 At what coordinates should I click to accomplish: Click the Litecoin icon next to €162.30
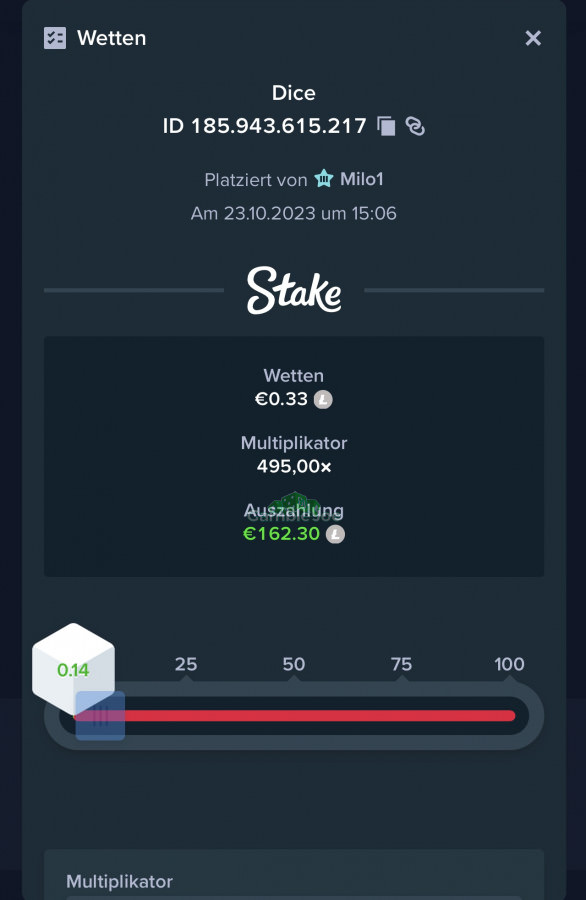coord(336,534)
